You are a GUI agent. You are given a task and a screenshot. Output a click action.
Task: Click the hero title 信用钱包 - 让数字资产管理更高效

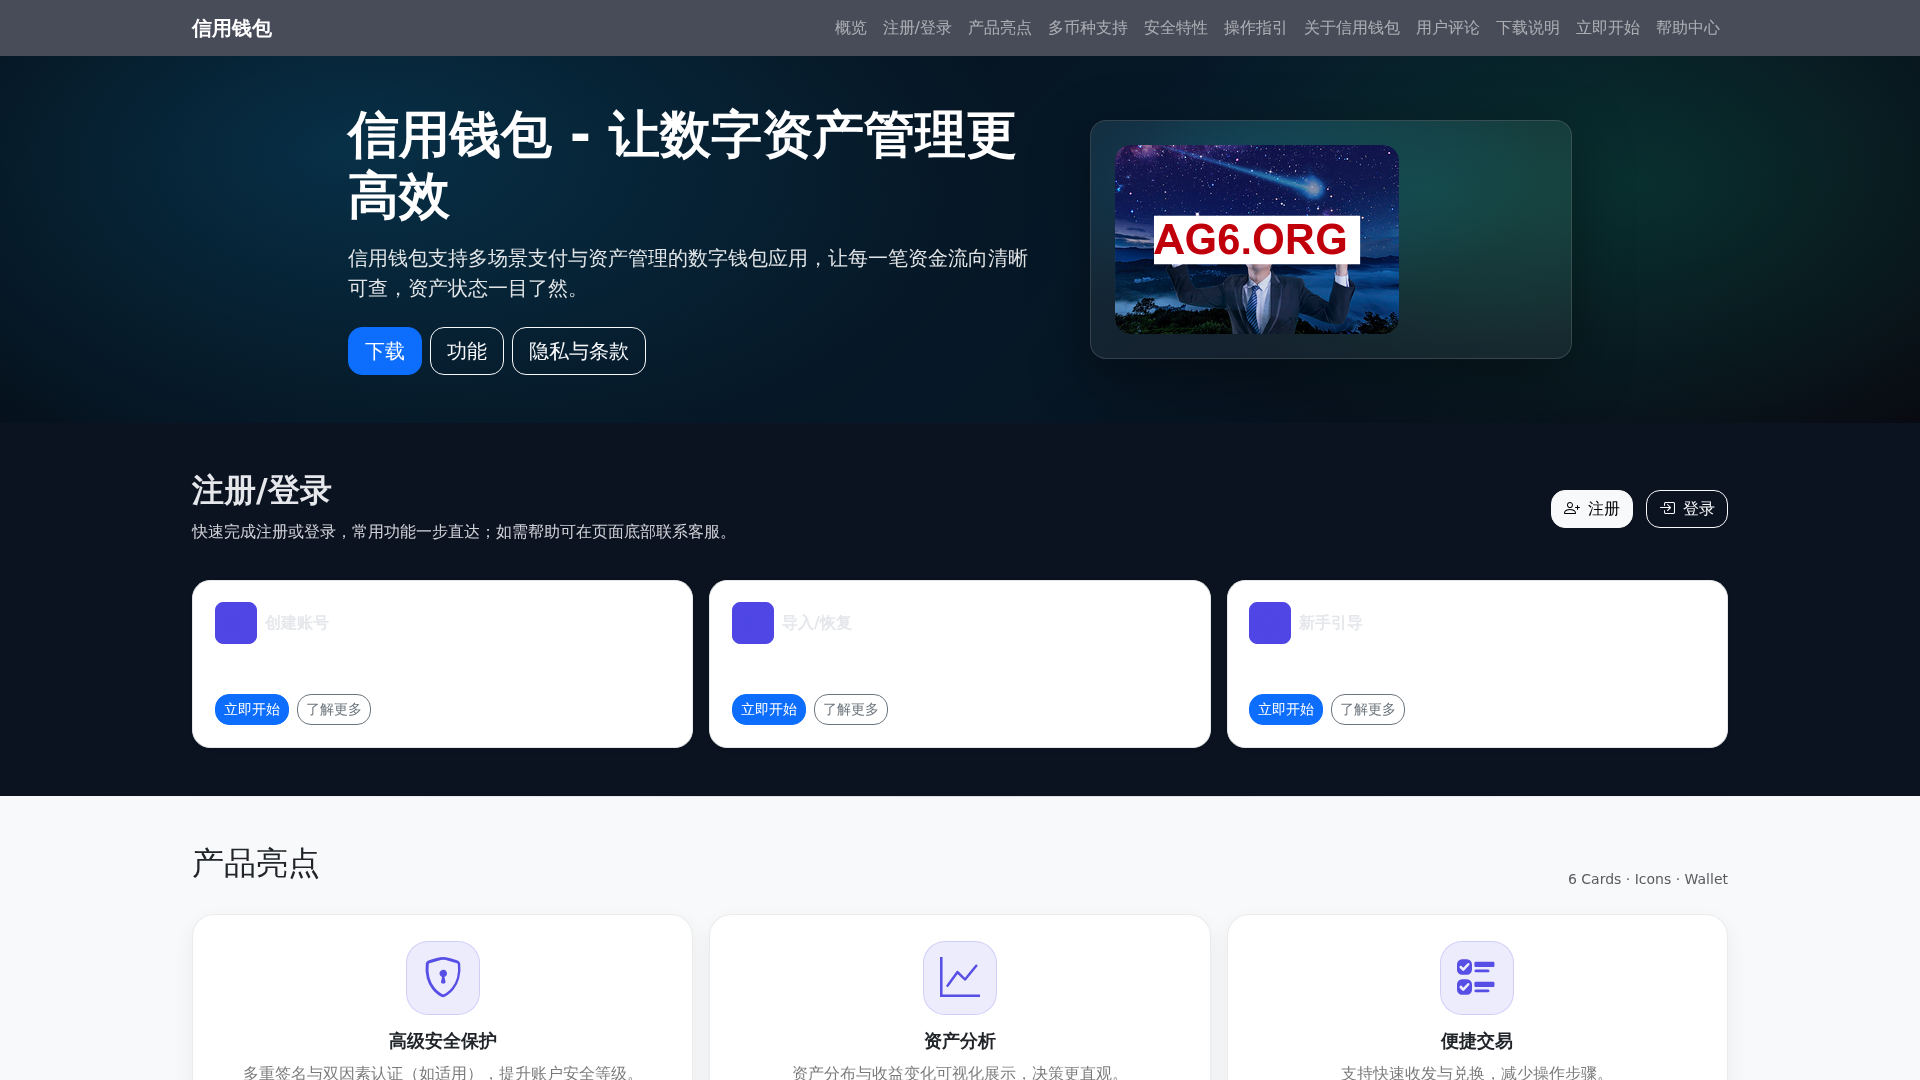pos(682,166)
